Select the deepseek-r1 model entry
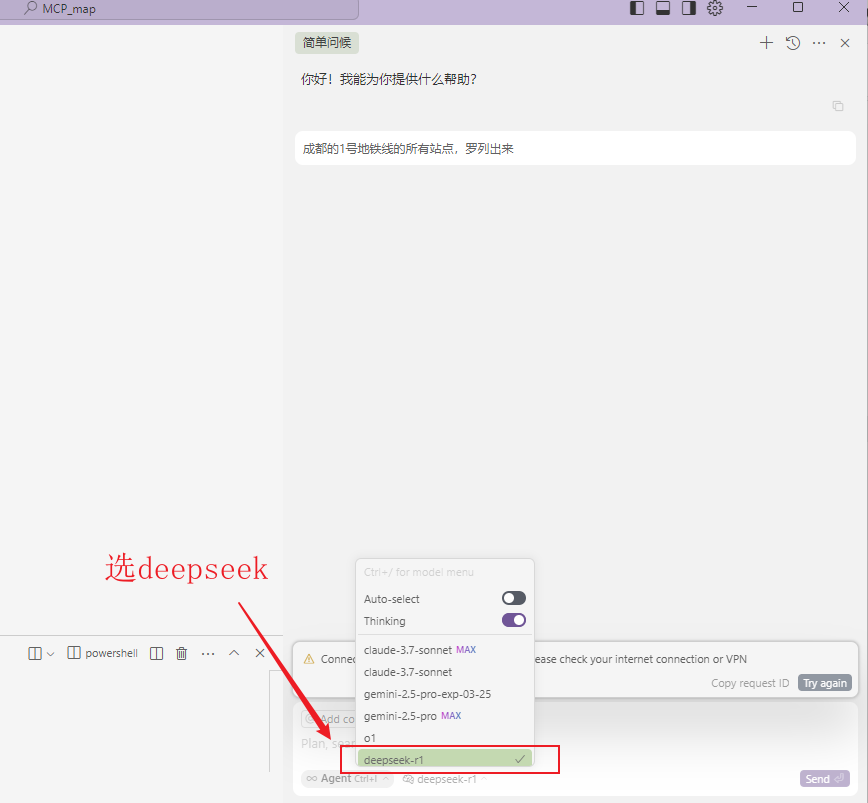The image size is (868, 803). [445, 759]
